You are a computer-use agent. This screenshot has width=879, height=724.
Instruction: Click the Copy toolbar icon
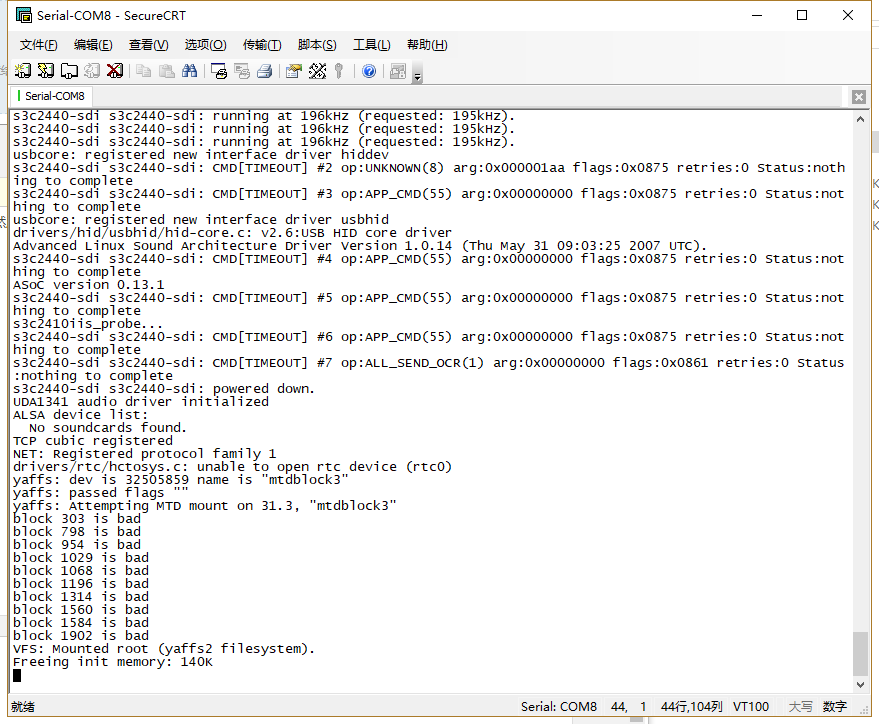pyautogui.click(x=144, y=71)
